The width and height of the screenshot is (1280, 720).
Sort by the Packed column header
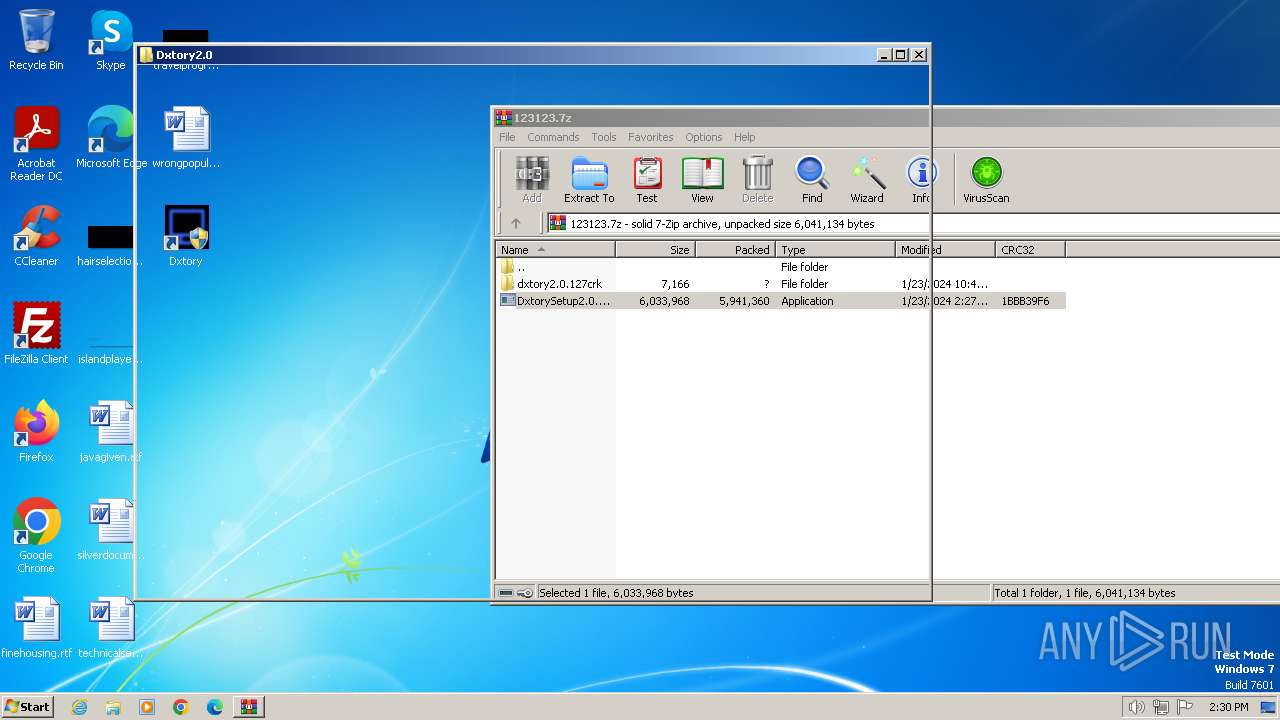pyautogui.click(x=735, y=250)
